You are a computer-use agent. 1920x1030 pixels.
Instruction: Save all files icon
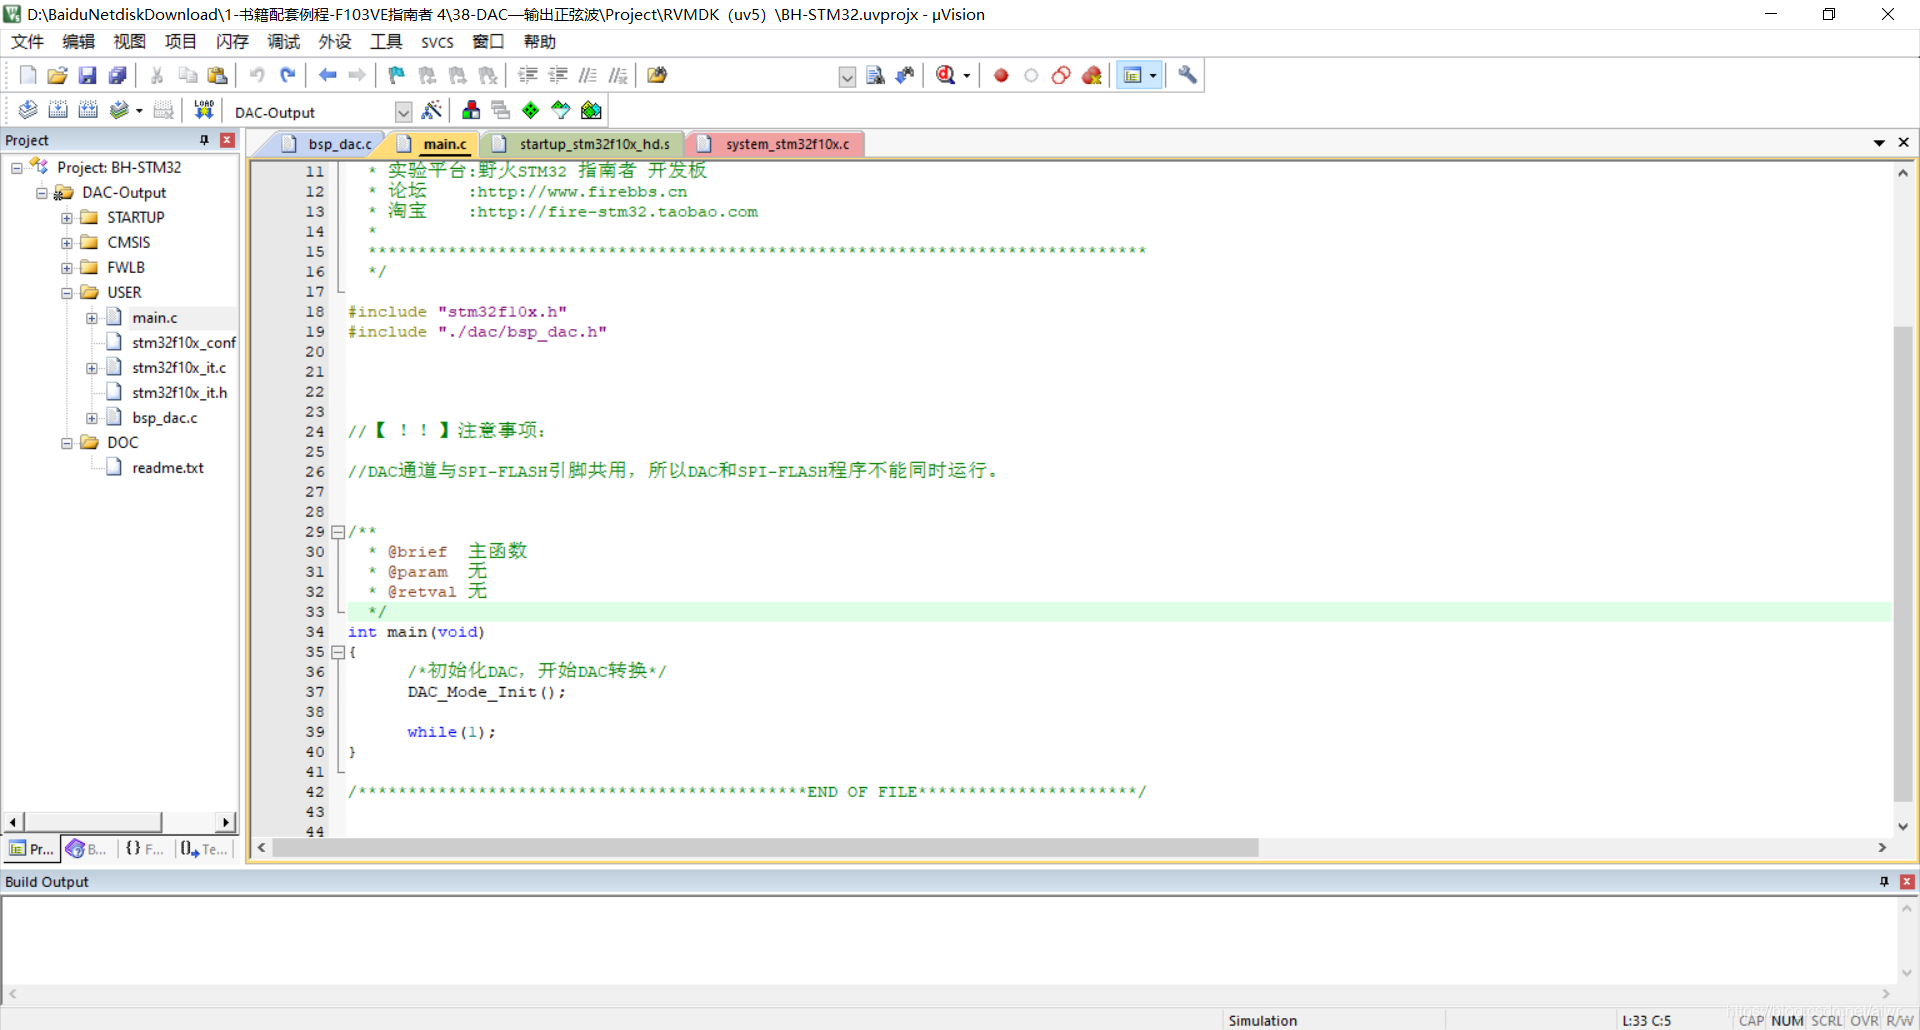(x=118, y=75)
